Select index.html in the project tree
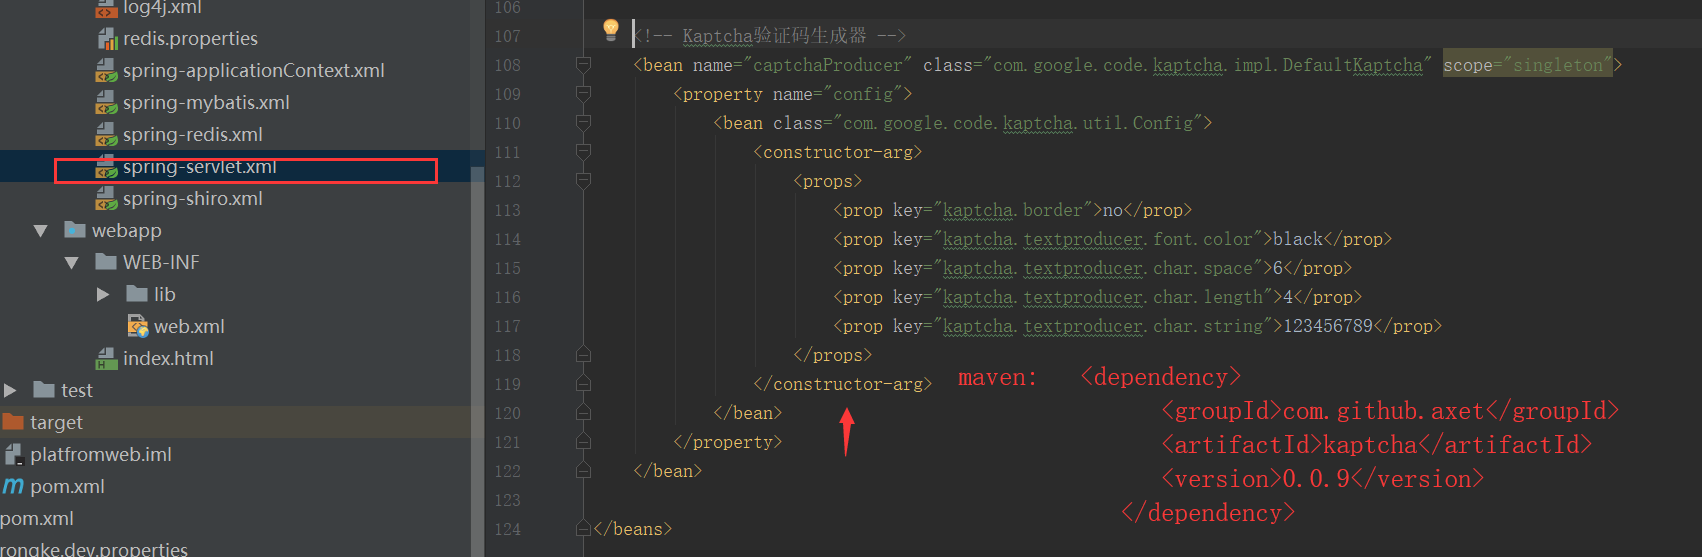 coord(168,359)
